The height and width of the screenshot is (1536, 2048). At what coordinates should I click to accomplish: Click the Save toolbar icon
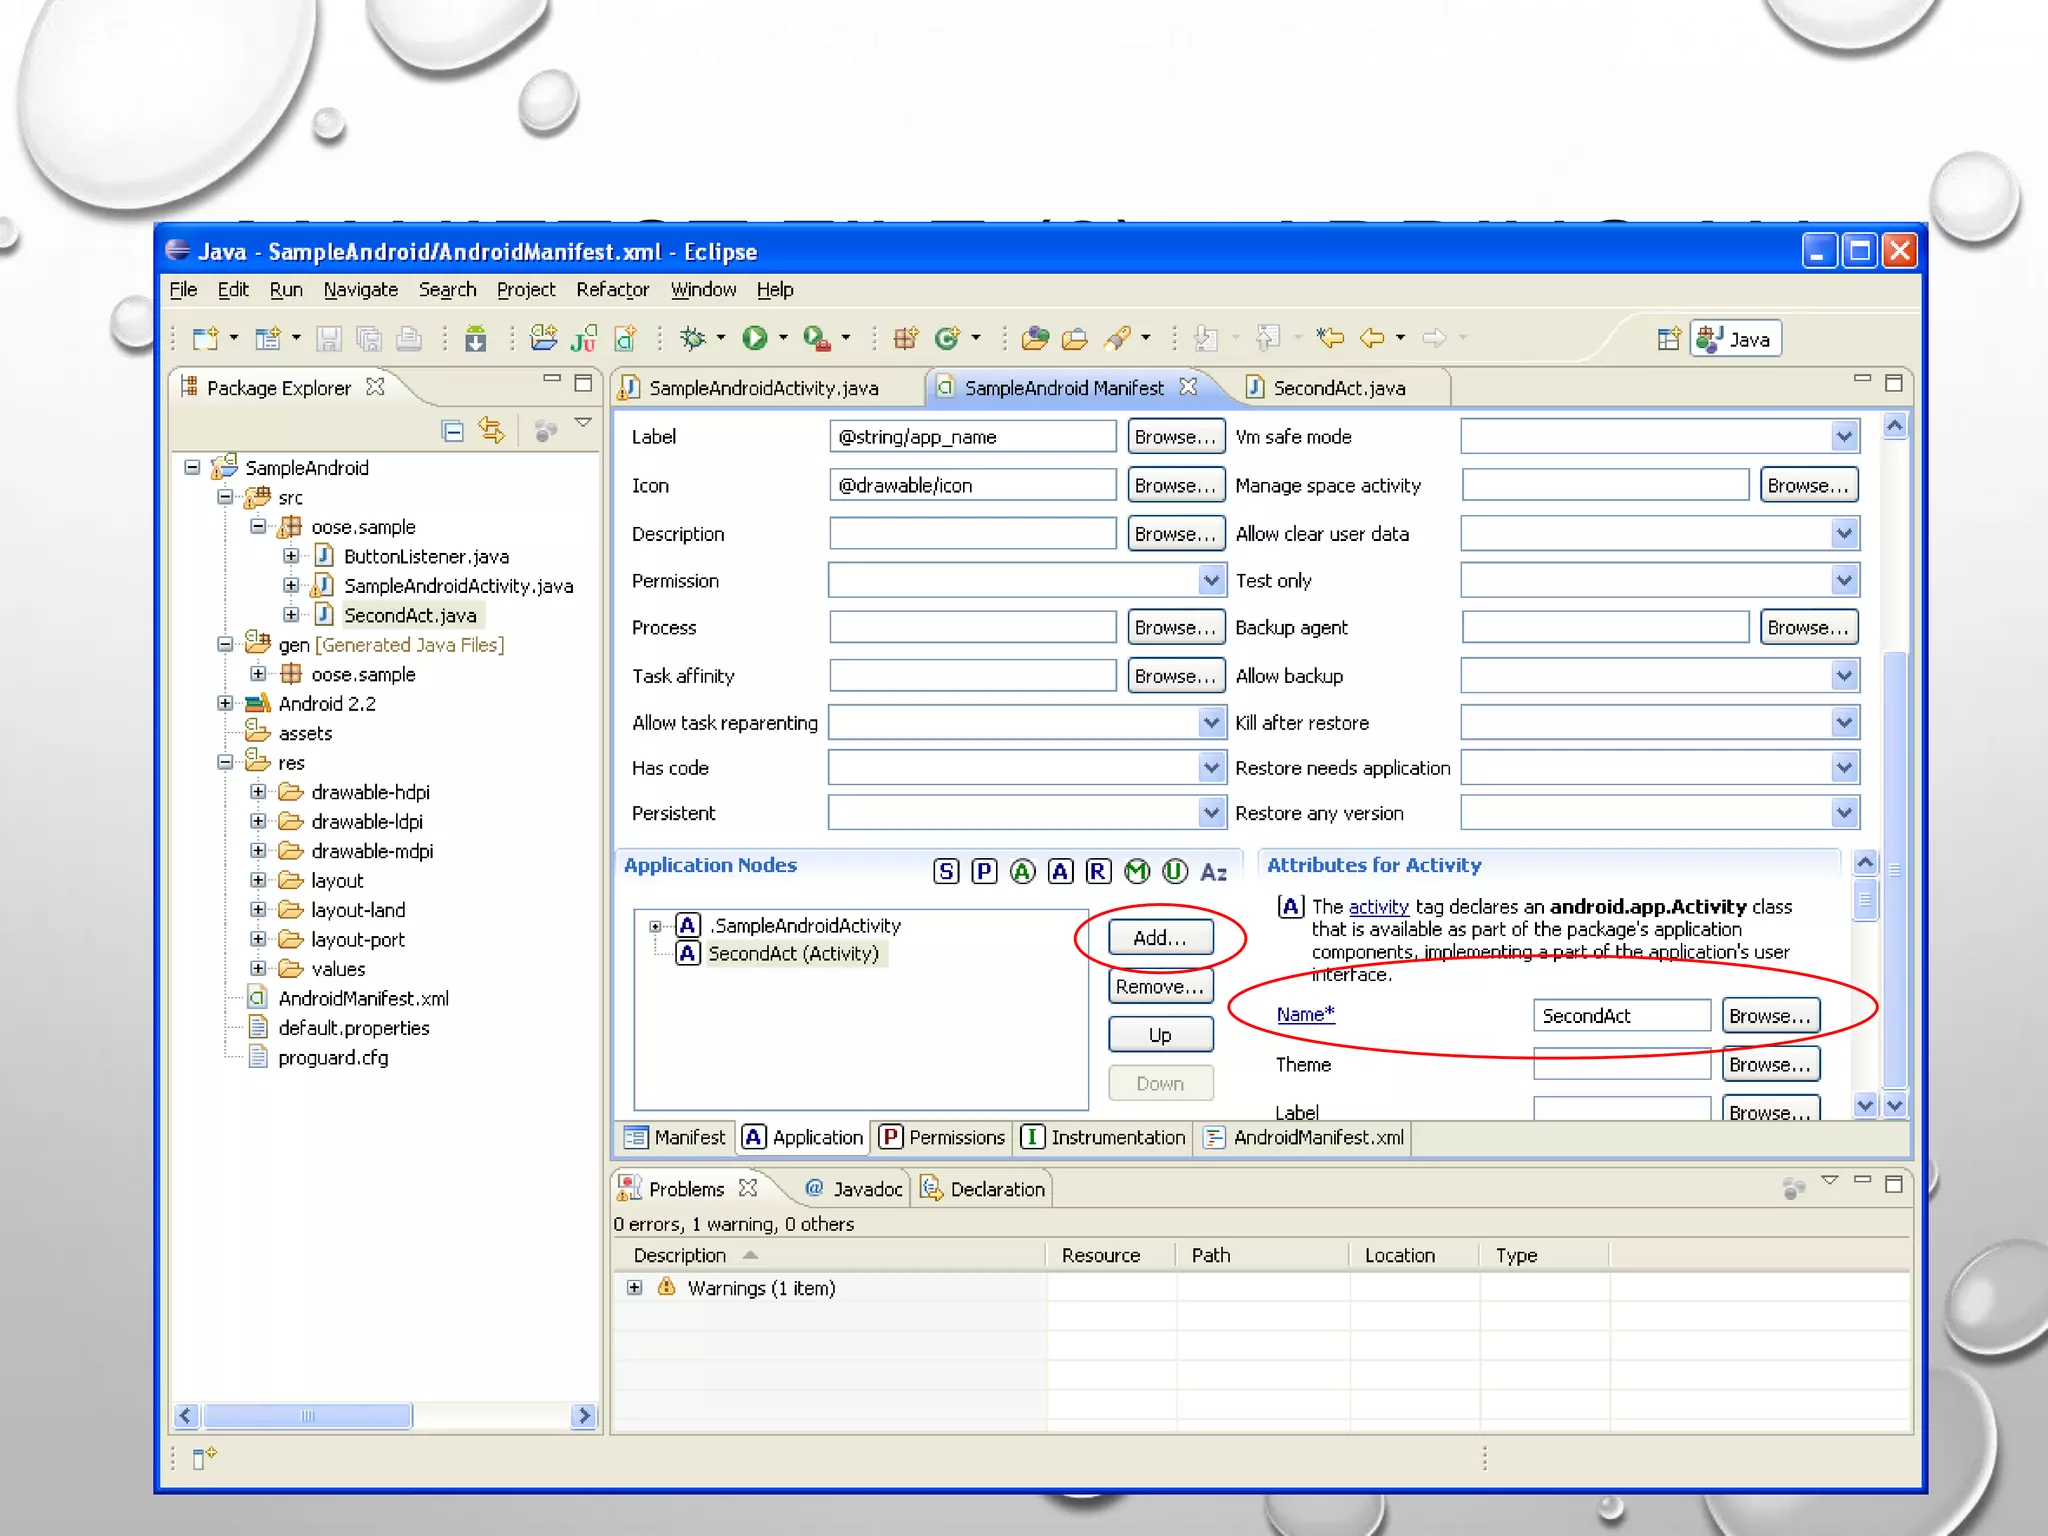click(328, 339)
